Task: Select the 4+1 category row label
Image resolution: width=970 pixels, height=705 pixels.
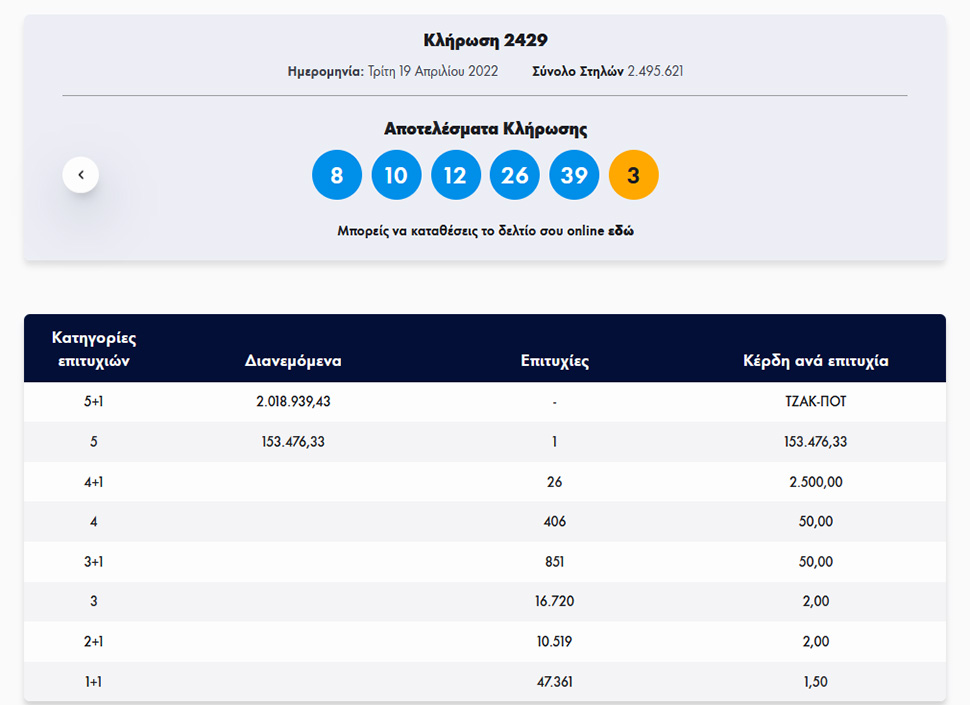Action: point(94,482)
